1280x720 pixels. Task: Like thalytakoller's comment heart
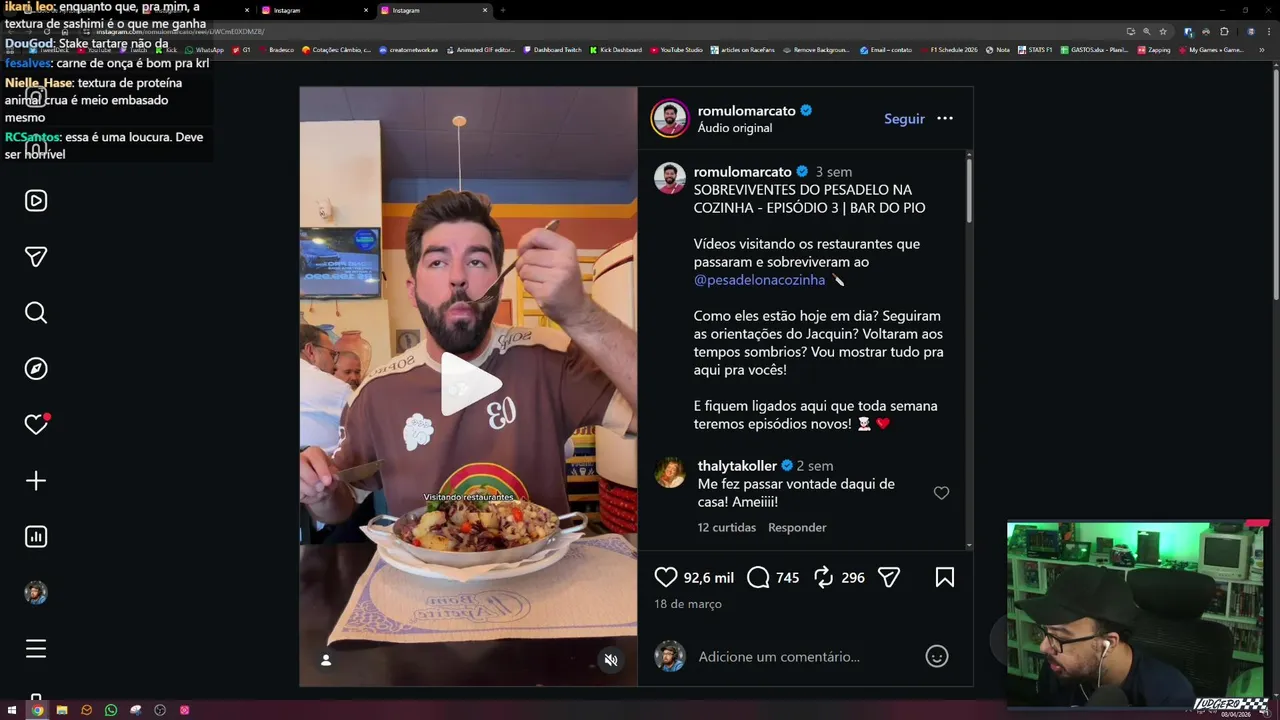941,493
